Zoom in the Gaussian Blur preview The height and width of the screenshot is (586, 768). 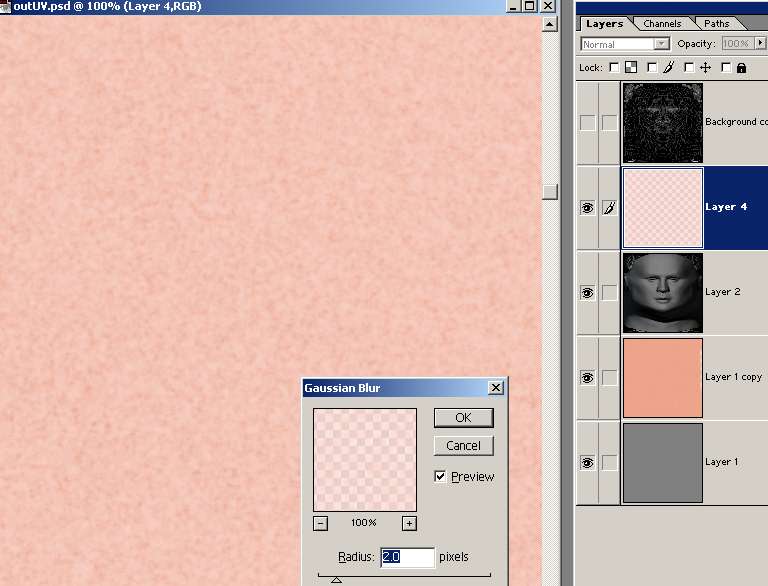point(409,523)
